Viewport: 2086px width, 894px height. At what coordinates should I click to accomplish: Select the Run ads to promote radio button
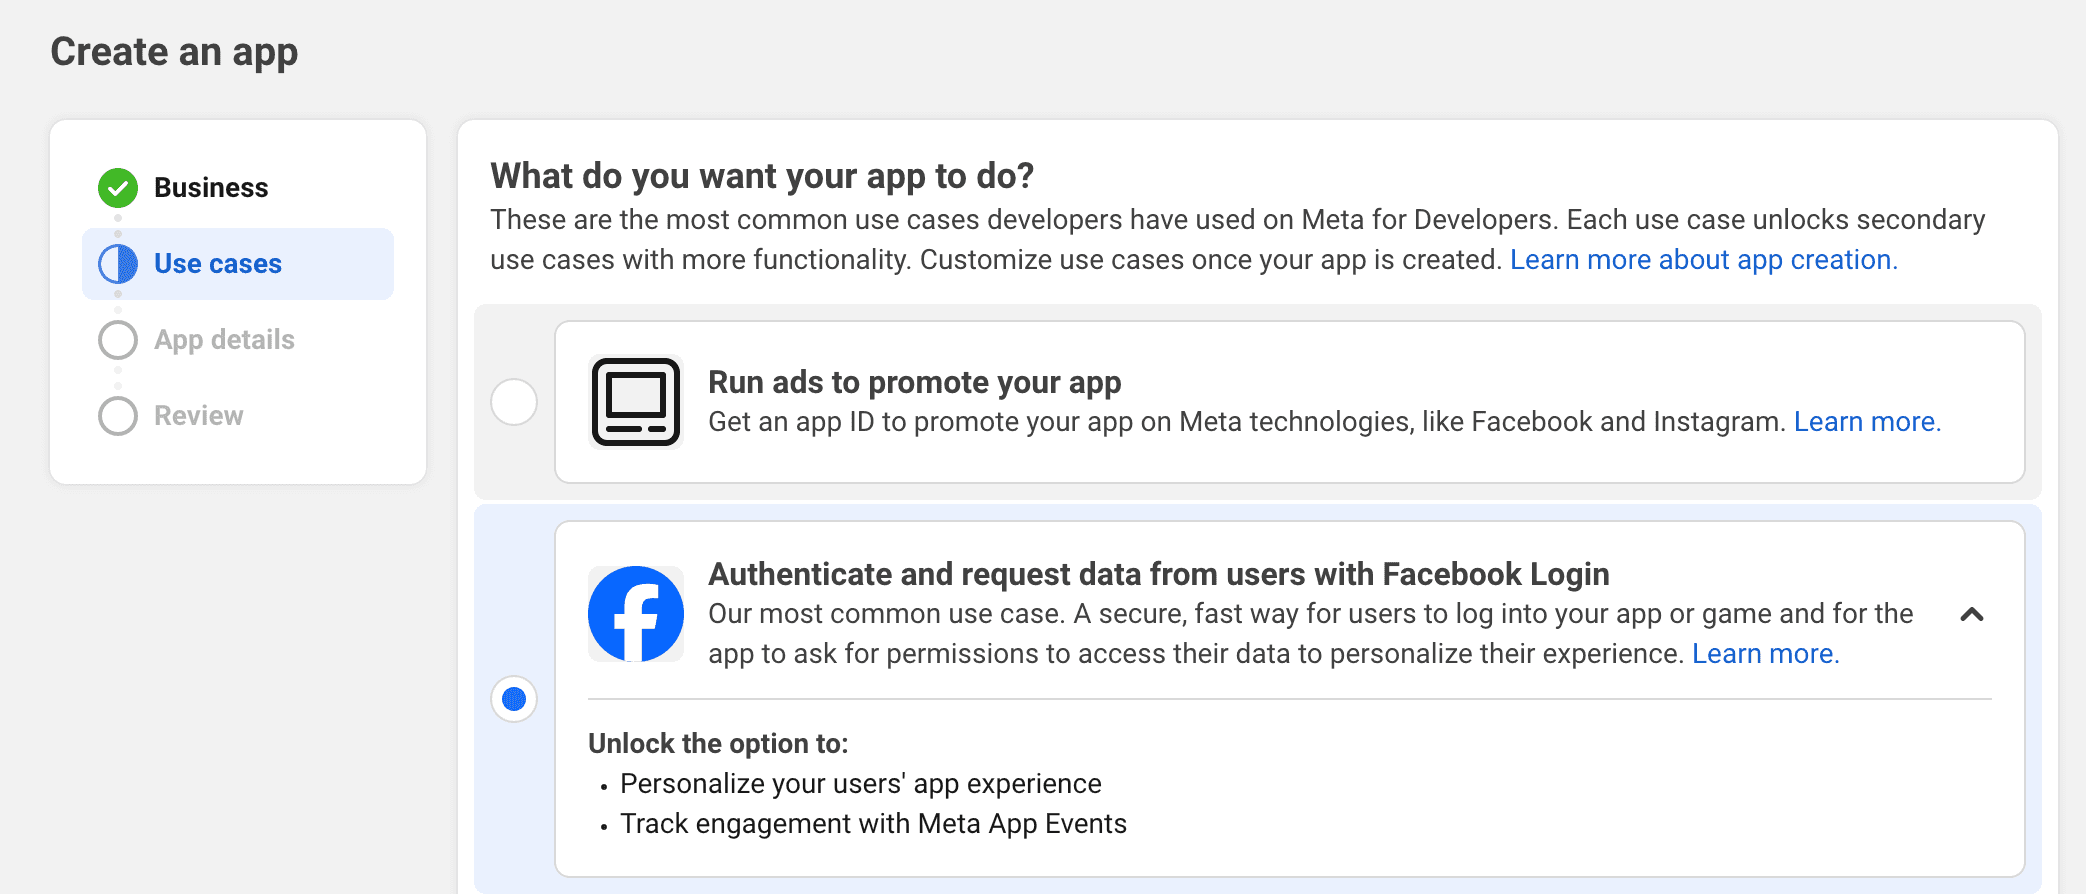514,402
